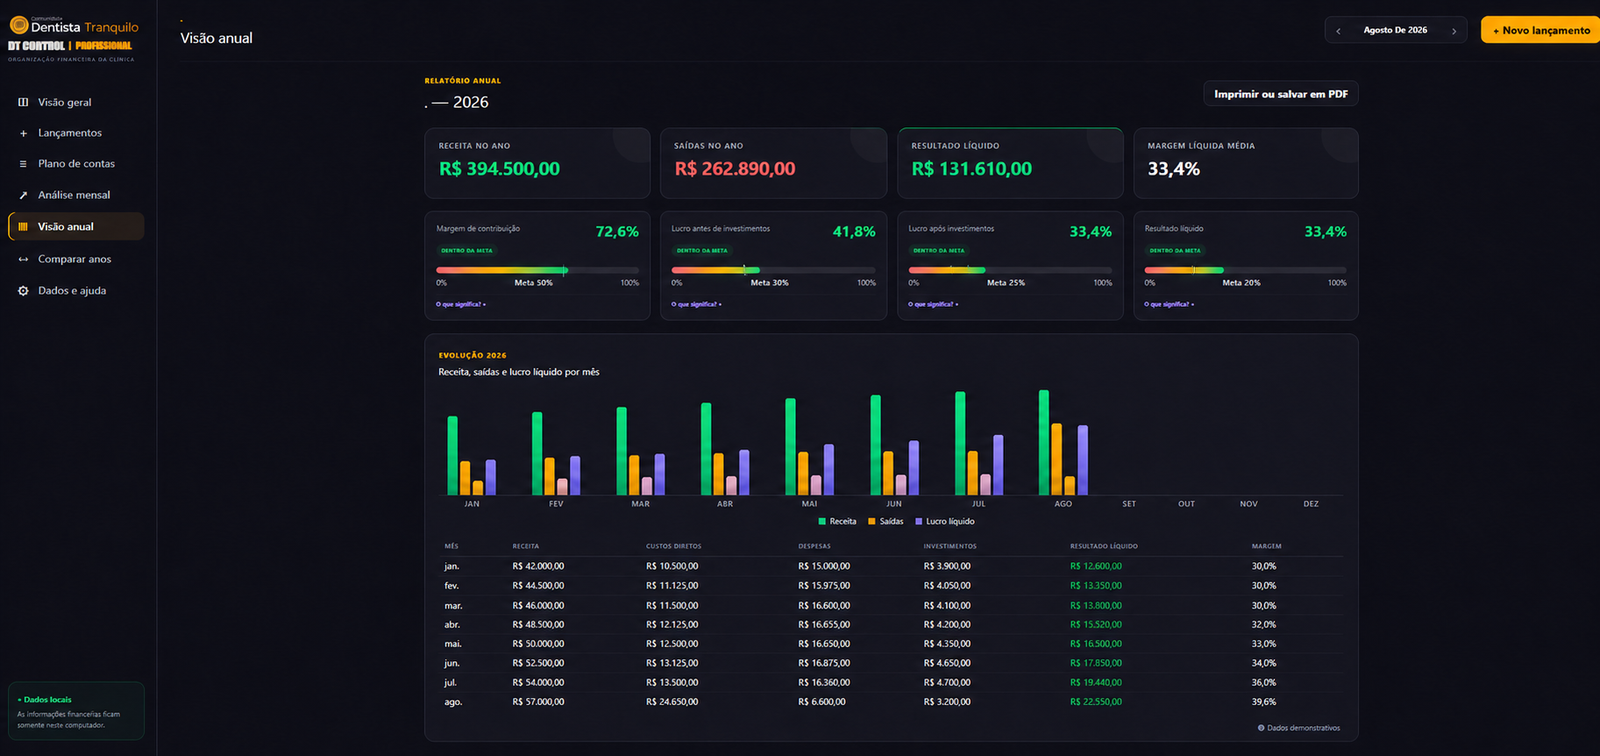1600x756 pixels.
Task: Click the Margem de contribuição progress bar
Action: coord(537,270)
